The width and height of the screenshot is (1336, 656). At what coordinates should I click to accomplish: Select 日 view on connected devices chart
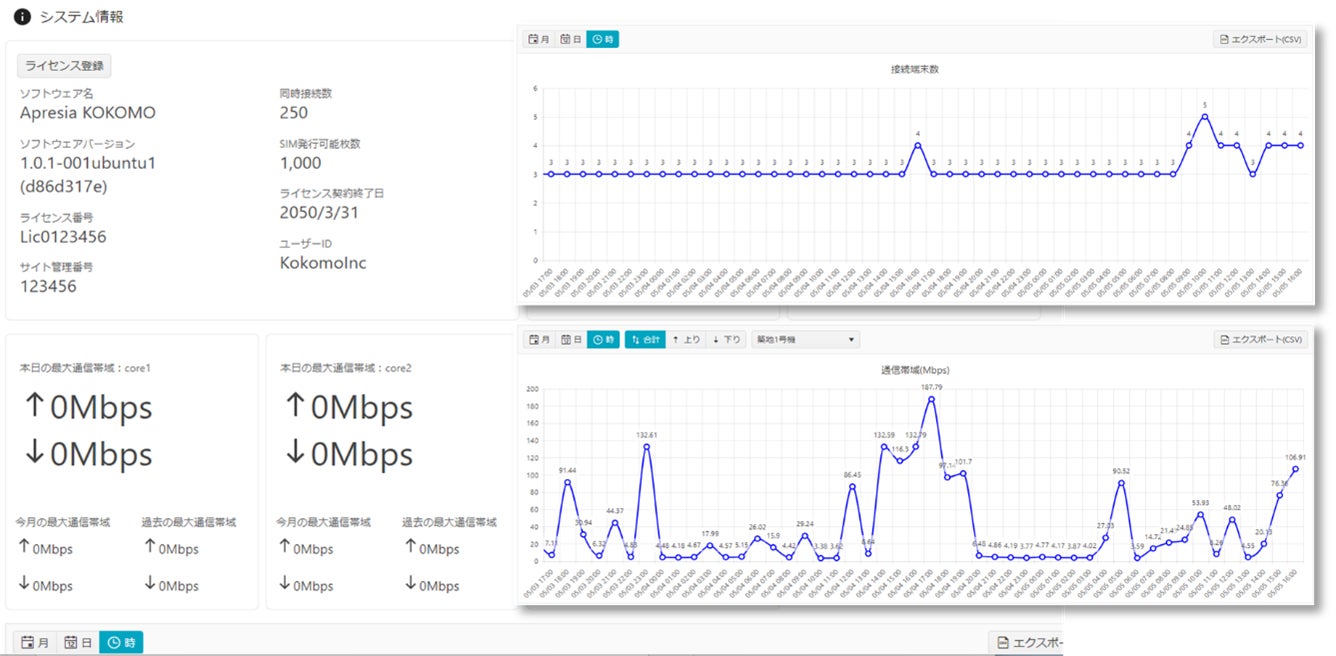(x=571, y=39)
